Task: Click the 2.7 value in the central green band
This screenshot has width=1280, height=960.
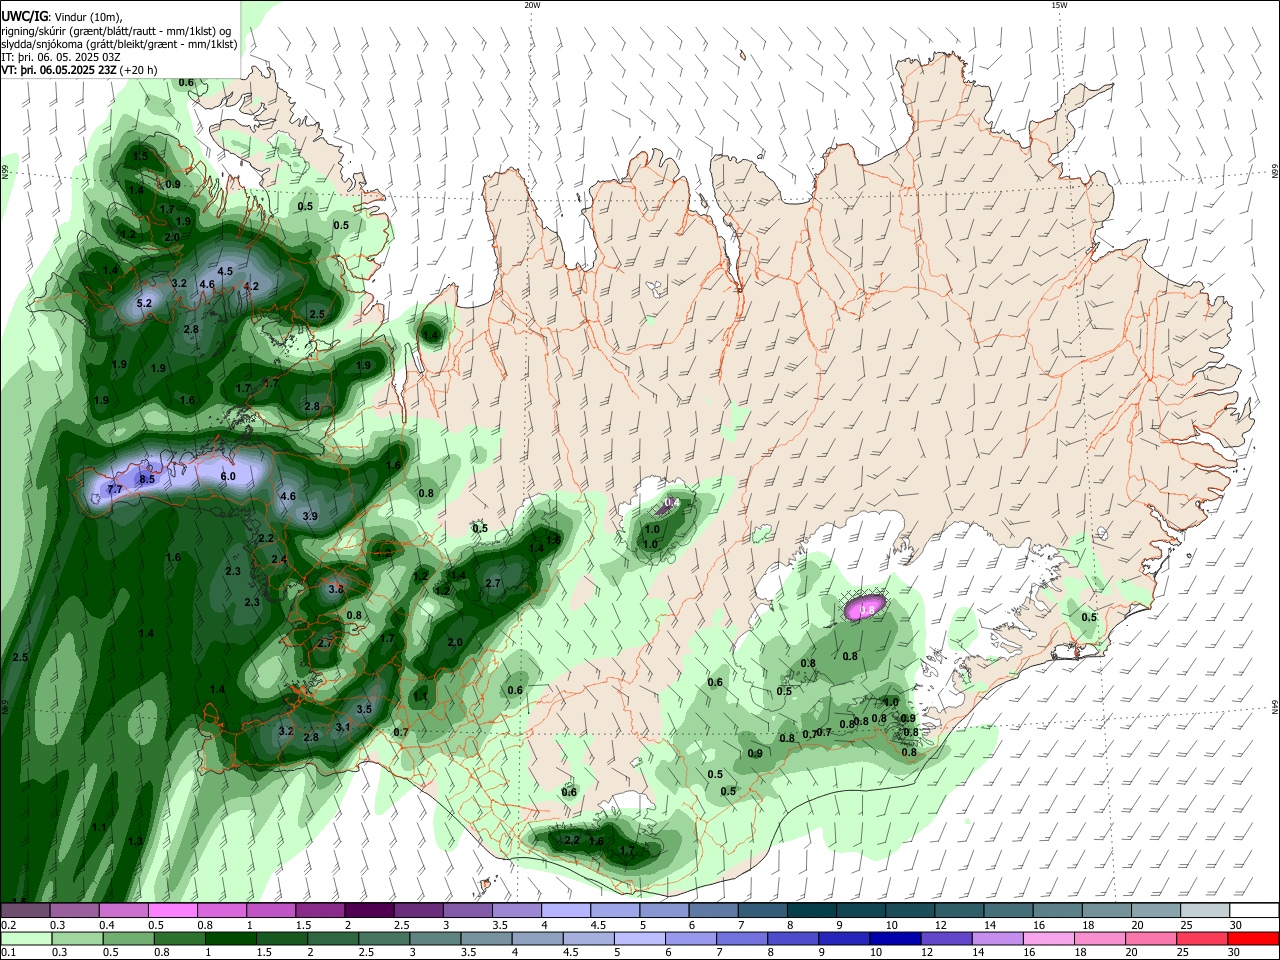Action: tap(493, 584)
